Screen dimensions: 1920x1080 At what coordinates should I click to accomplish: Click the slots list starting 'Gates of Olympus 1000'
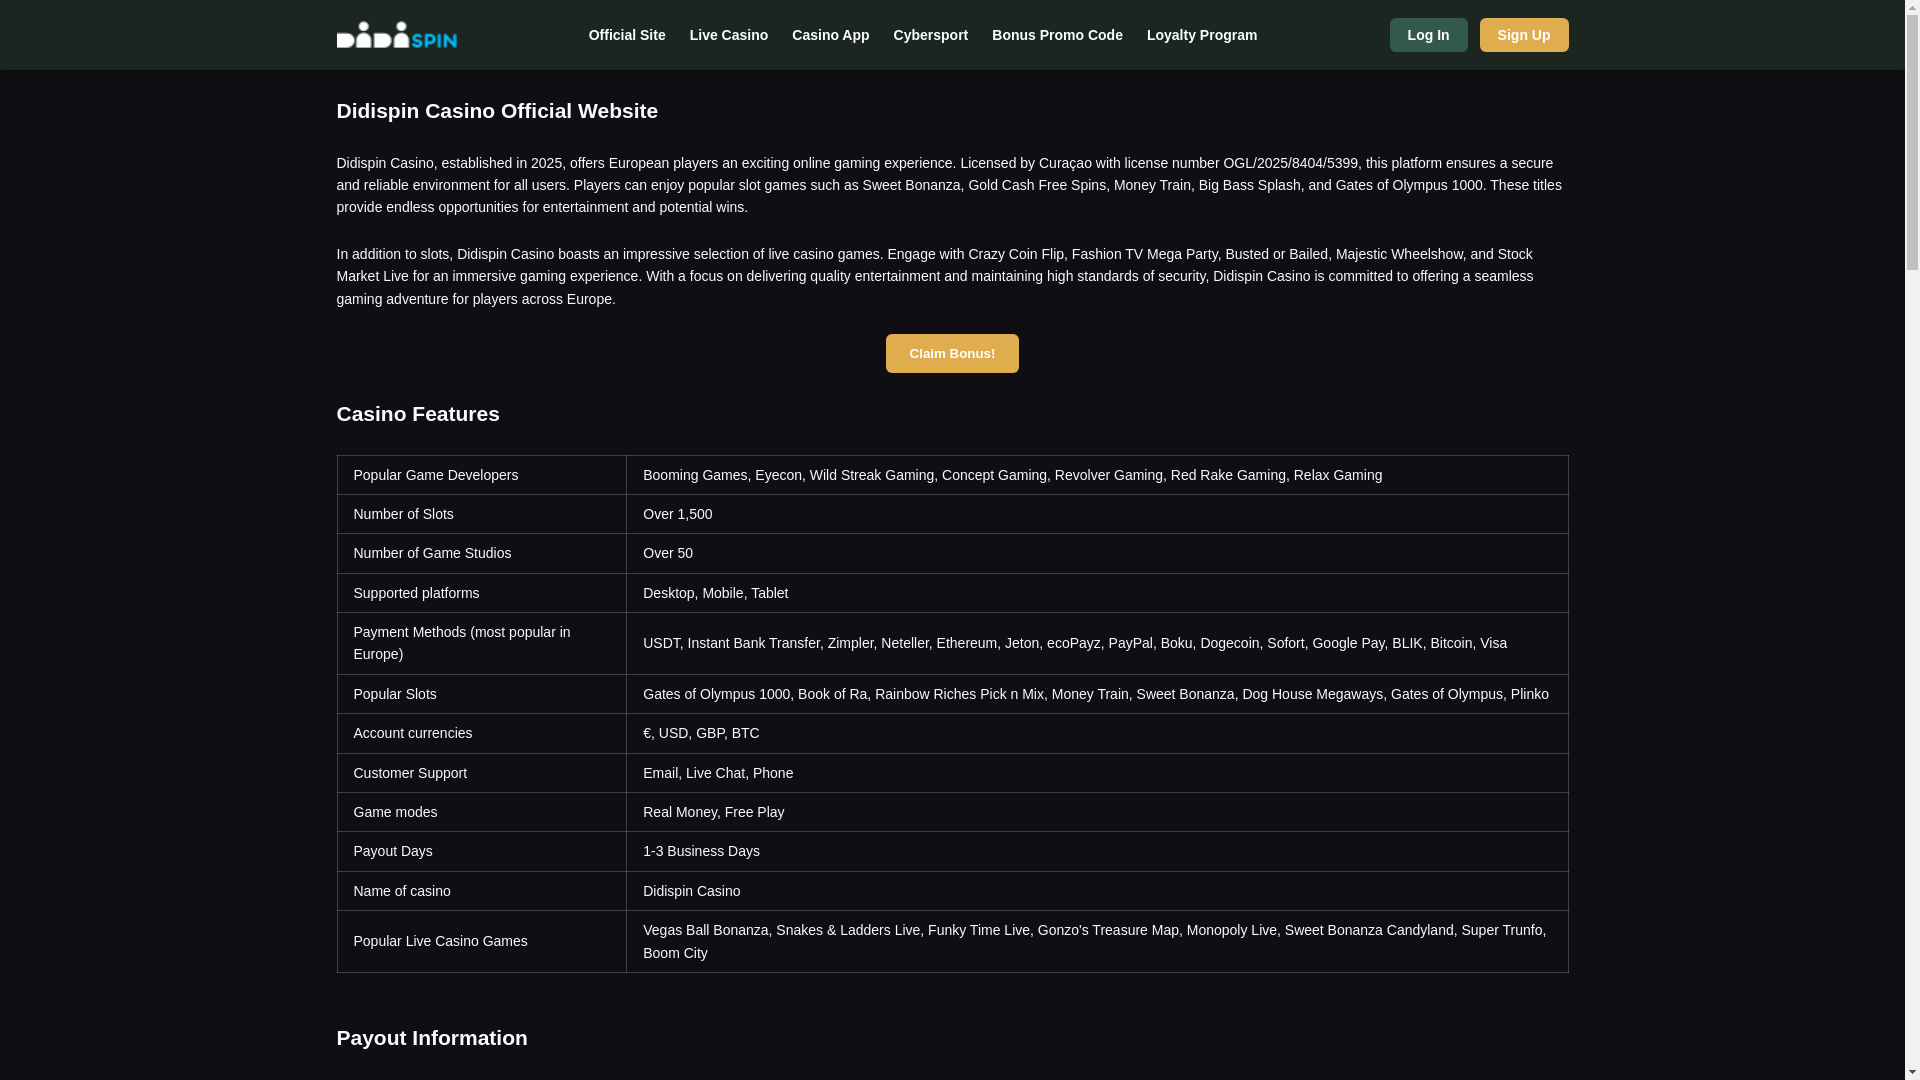click(1097, 694)
